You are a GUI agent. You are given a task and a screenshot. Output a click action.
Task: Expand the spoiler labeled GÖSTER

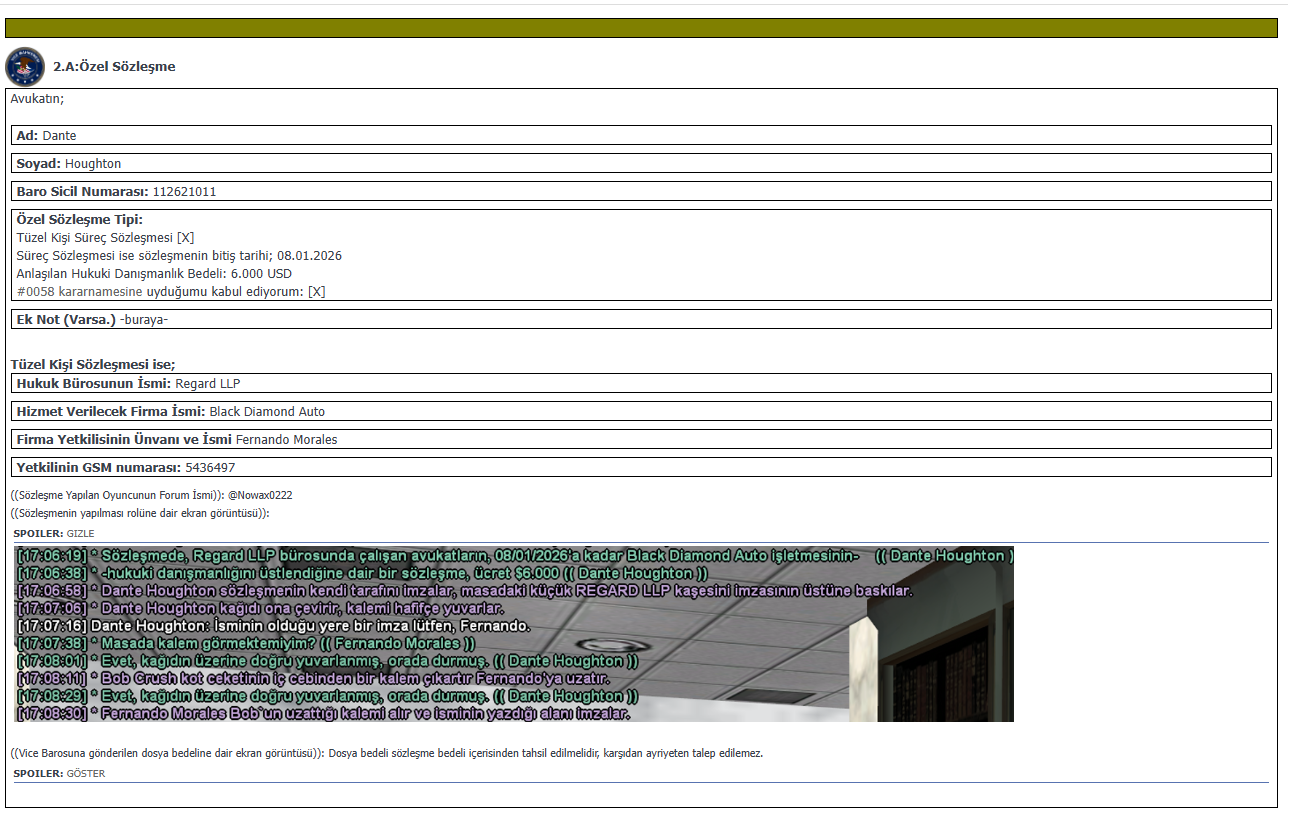(86, 774)
